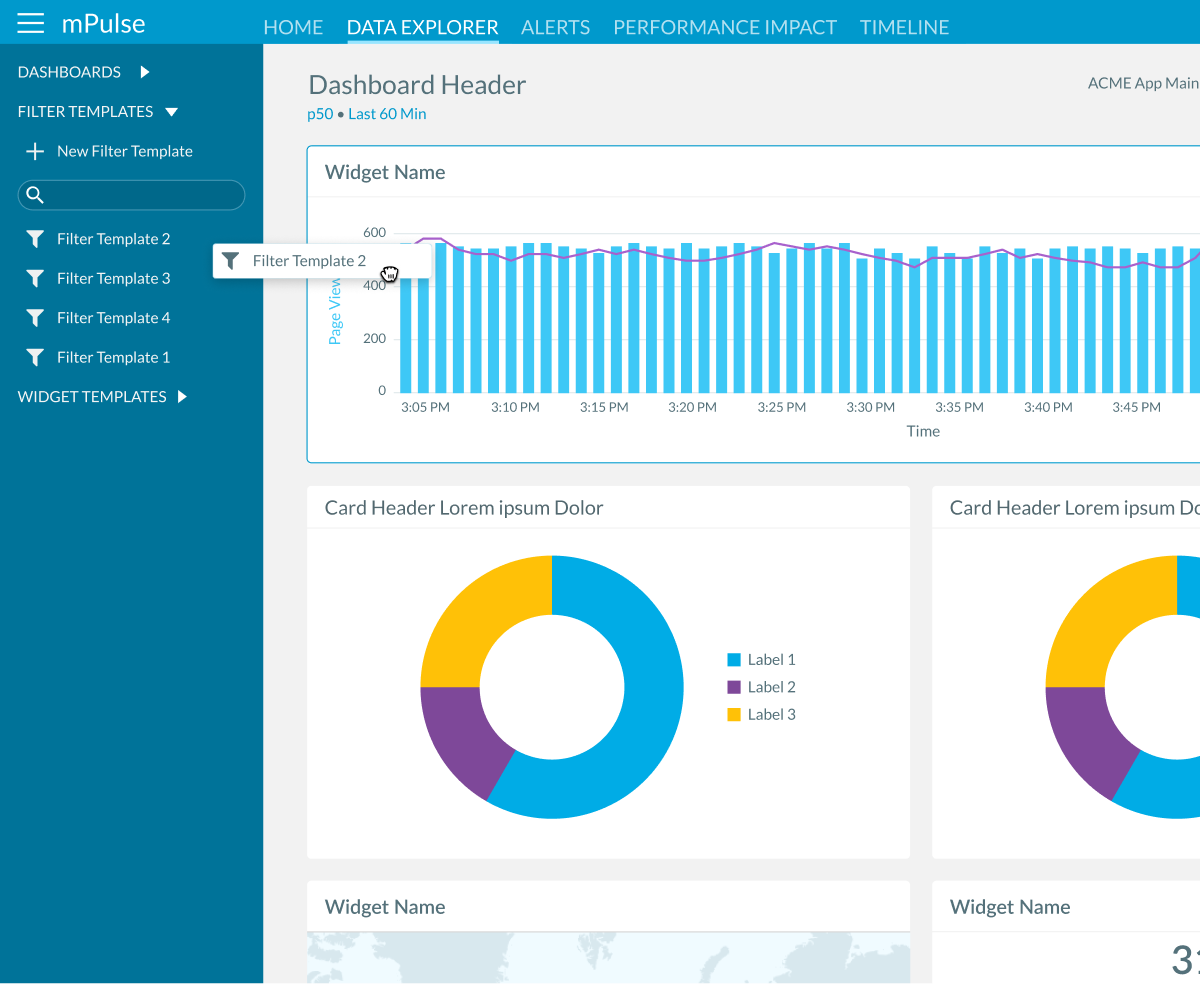Click the mPulse logo text
The image size is (1200, 984).
point(103,23)
